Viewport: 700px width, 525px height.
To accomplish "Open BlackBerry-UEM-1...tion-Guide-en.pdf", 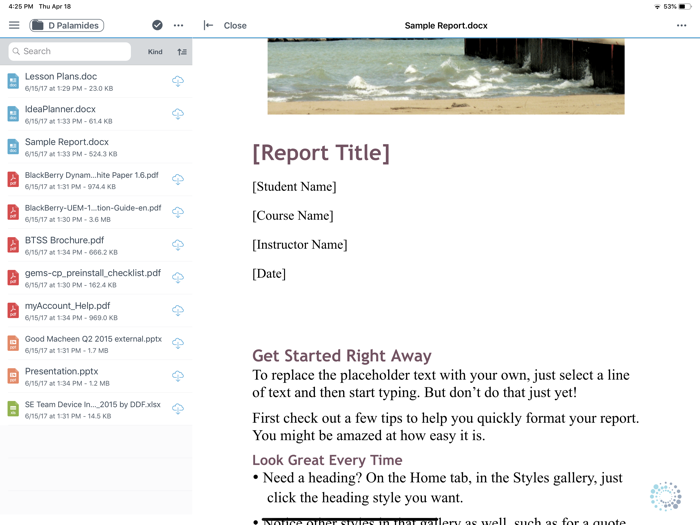I will (x=96, y=212).
